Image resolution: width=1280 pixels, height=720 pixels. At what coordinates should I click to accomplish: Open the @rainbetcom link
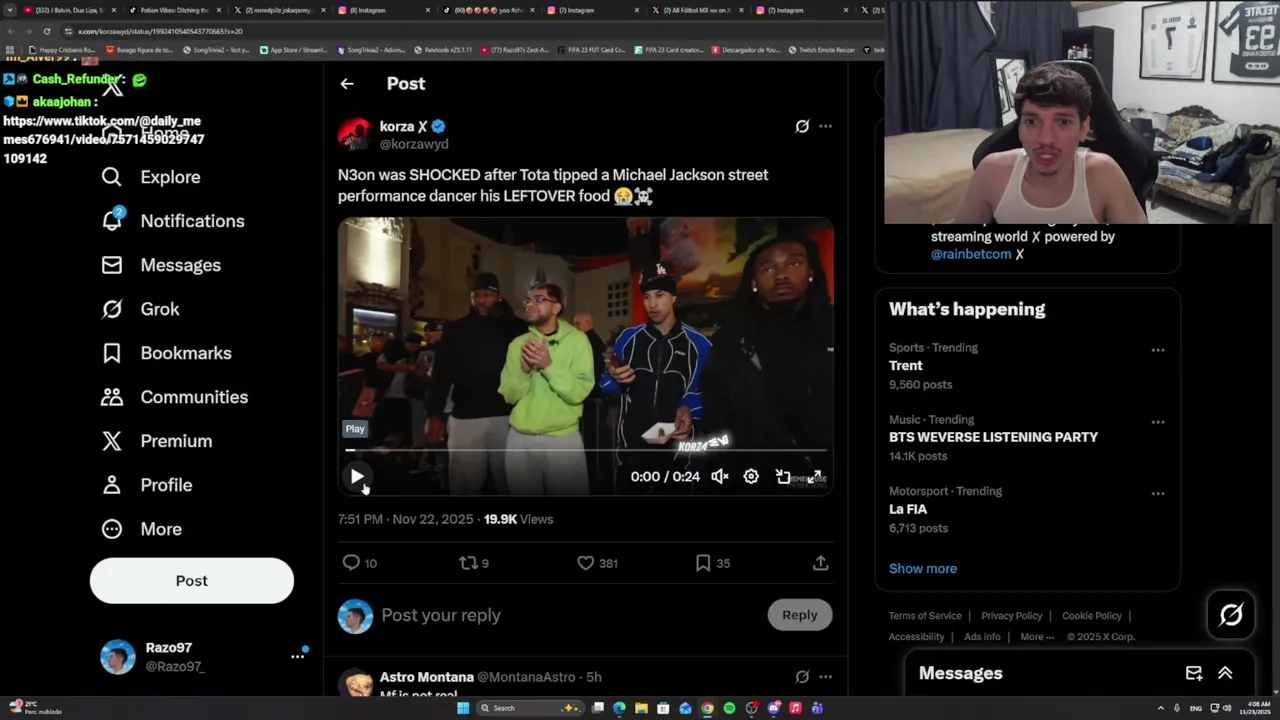coord(971,254)
